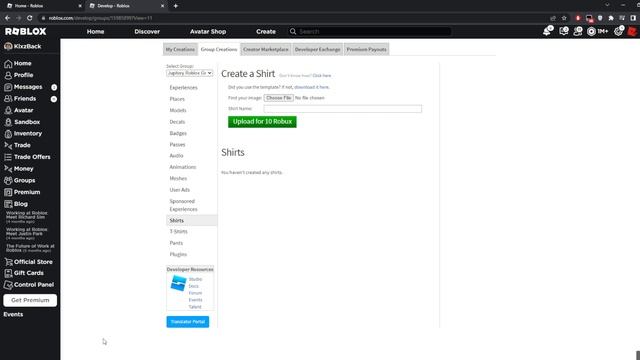This screenshot has height=360, width=640.
Task: Click Upload for 10 Robux button
Action: tap(262, 122)
